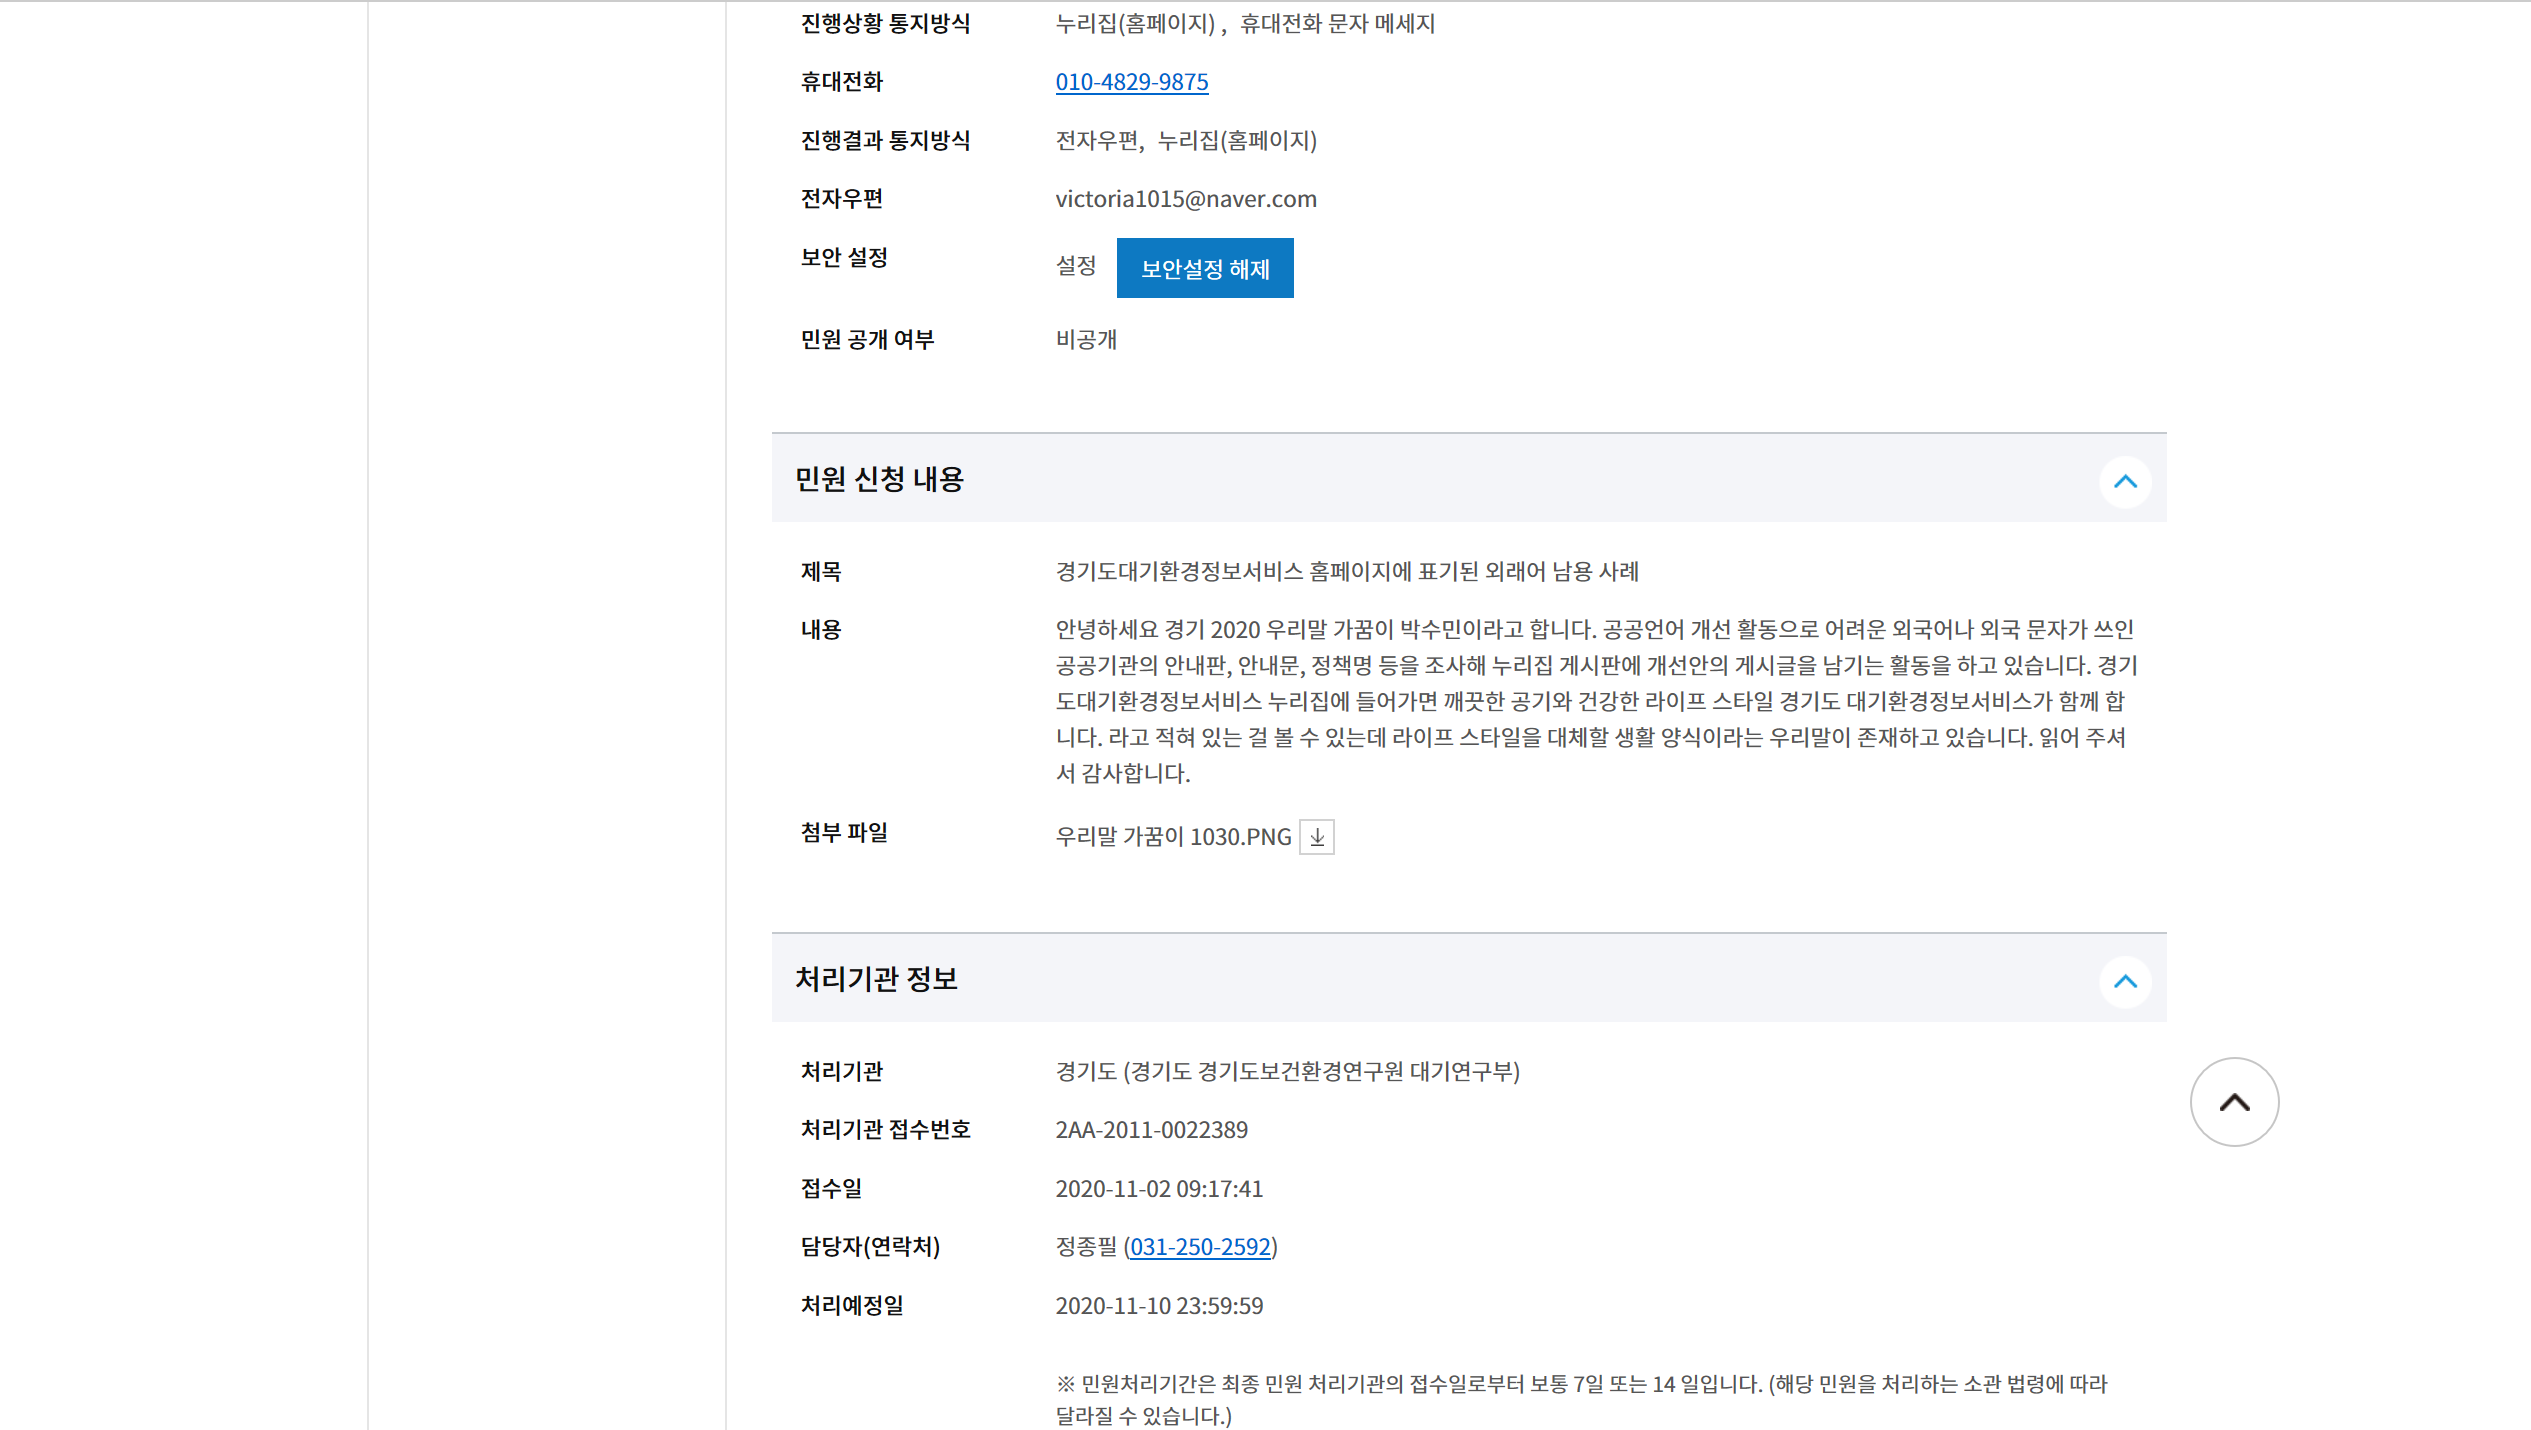2531x1430 pixels.
Task: Open the 031-250-2592 contact link
Action: click(1200, 1247)
